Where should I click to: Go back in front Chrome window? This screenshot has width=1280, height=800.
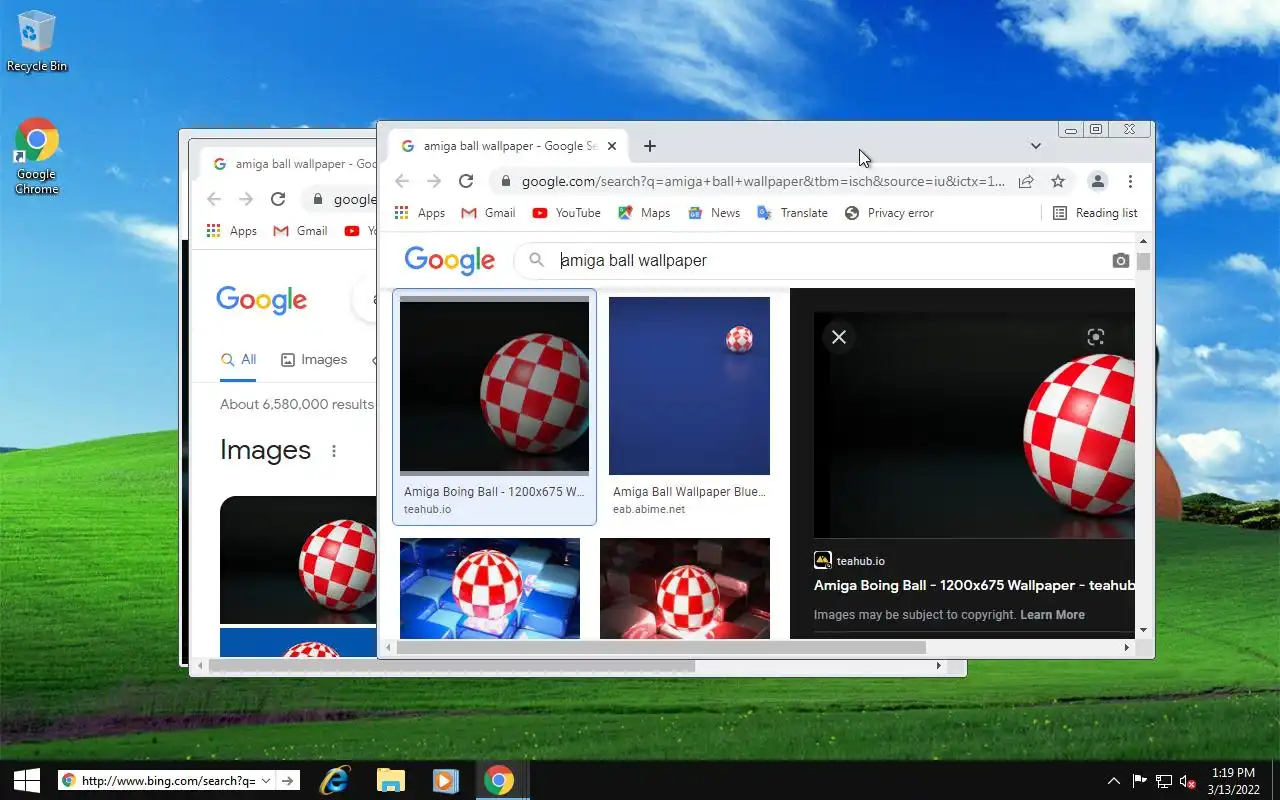click(402, 181)
